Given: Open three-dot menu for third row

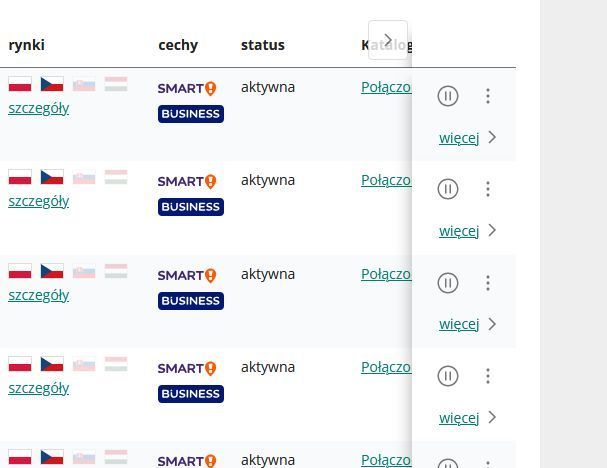Looking at the screenshot, I should tap(488, 283).
